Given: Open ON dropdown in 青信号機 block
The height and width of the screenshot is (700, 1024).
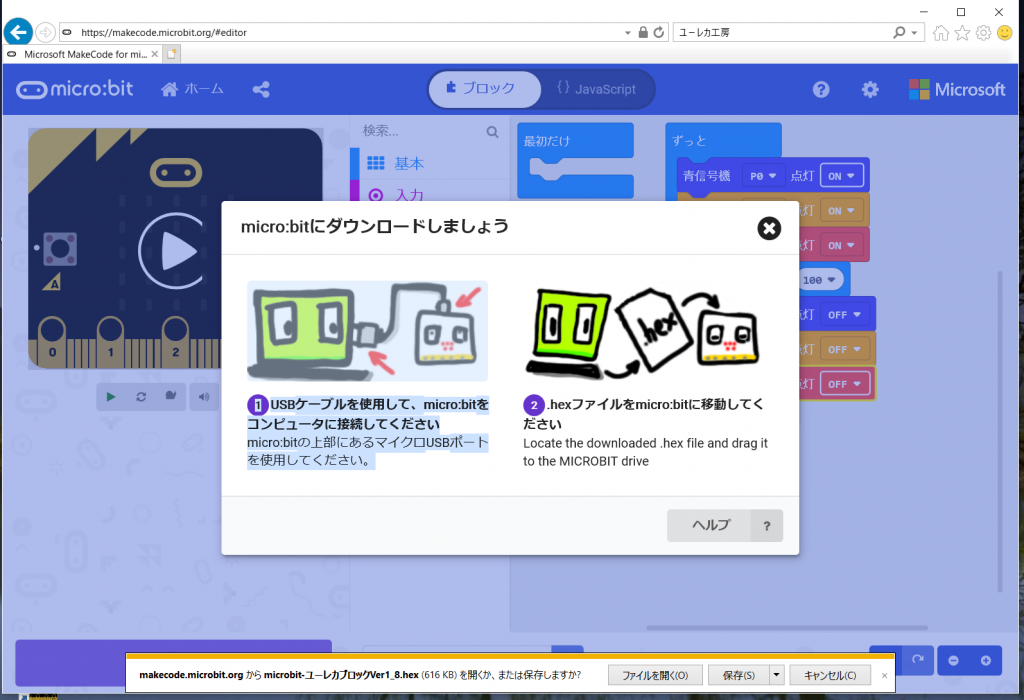Looking at the screenshot, I should 842,176.
